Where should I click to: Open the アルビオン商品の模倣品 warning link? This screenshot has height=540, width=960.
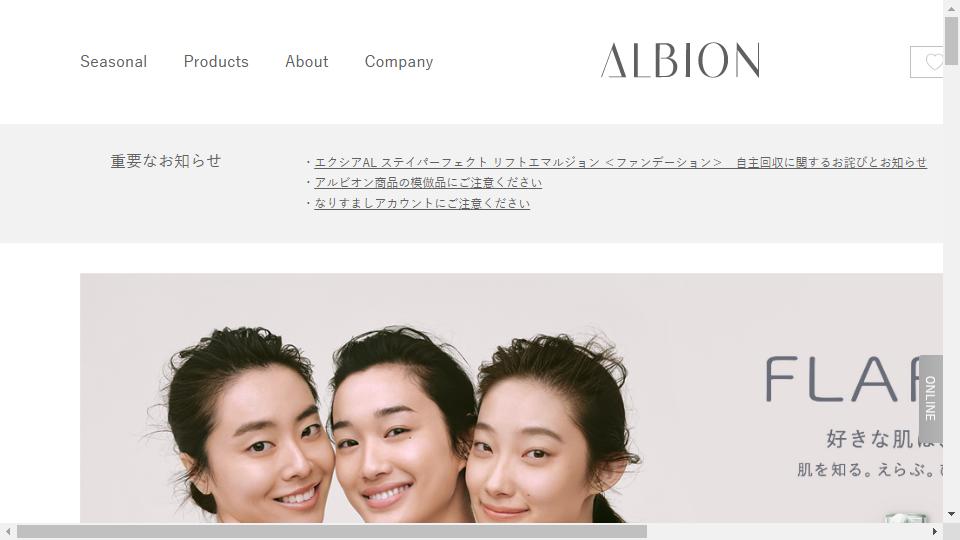point(428,182)
